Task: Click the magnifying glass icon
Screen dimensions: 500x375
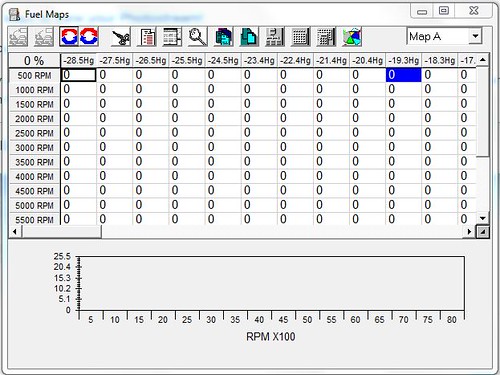Action: [x=197, y=37]
